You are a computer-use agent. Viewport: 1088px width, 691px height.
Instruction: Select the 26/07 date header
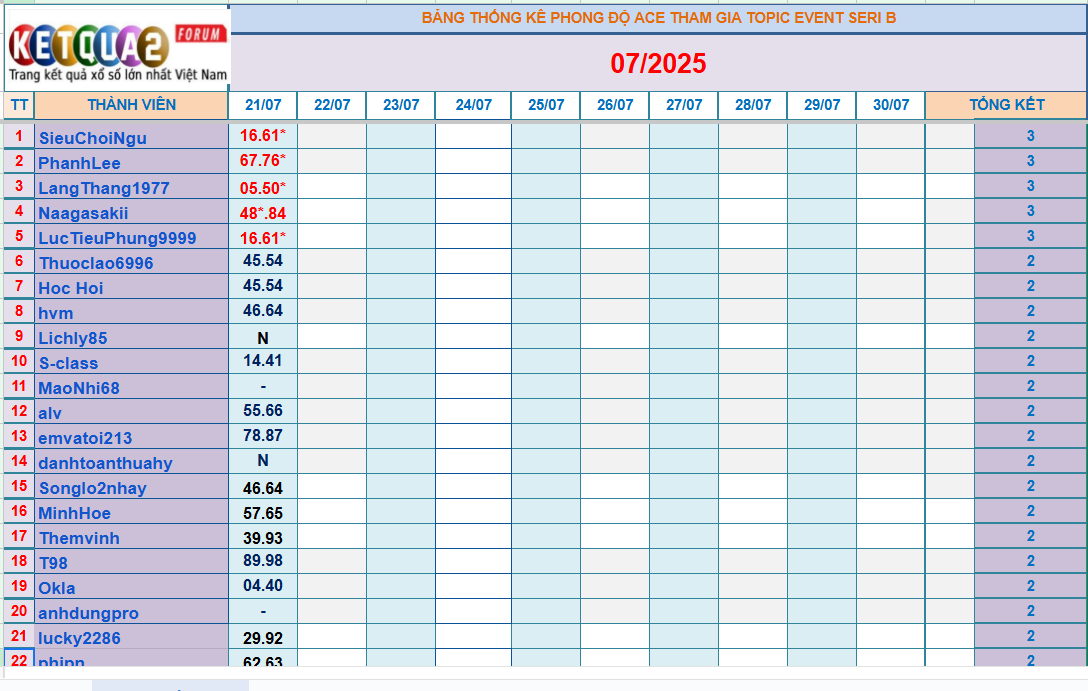(x=615, y=105)
